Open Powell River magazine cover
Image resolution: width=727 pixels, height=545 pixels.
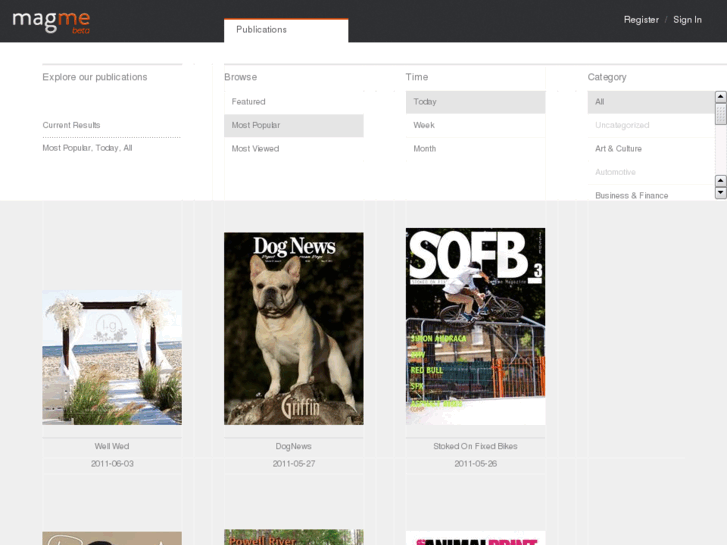point(293,537)
